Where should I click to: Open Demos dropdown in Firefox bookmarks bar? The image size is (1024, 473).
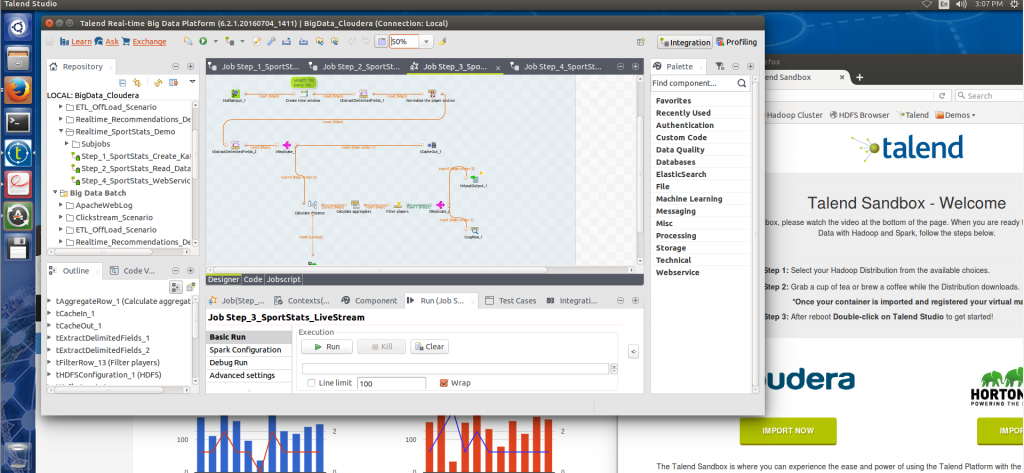(955, 115)
